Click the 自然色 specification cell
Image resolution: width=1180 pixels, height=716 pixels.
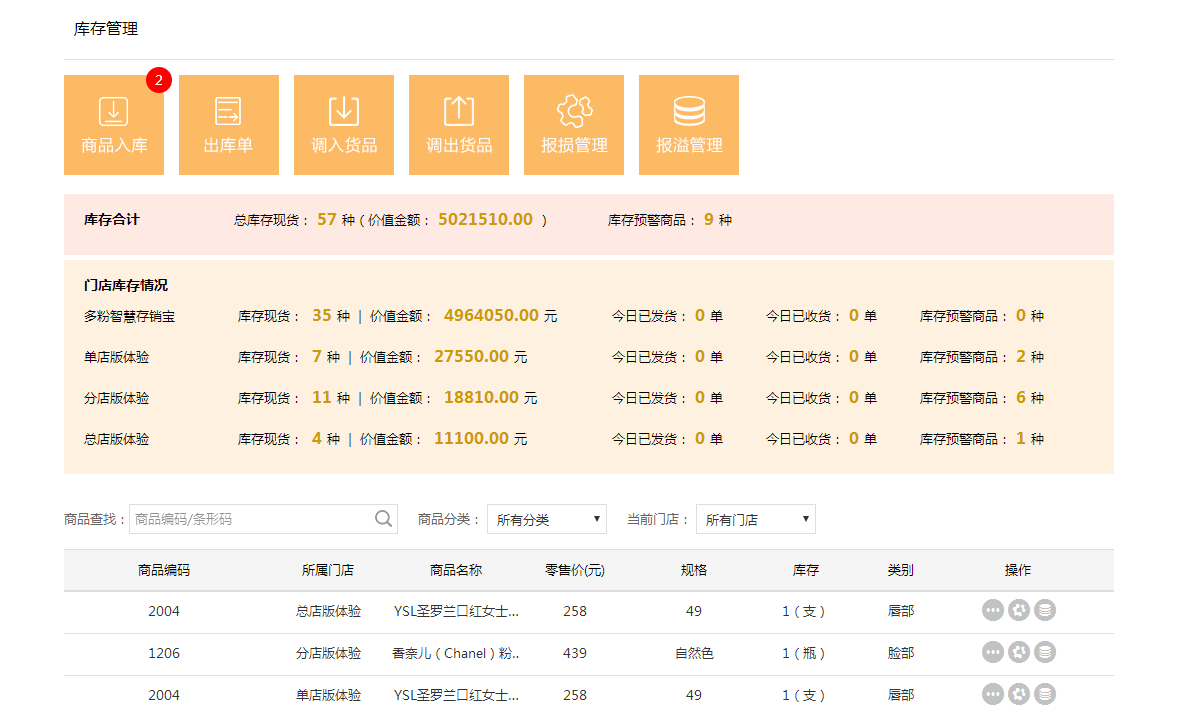click(x=694, y=654)
